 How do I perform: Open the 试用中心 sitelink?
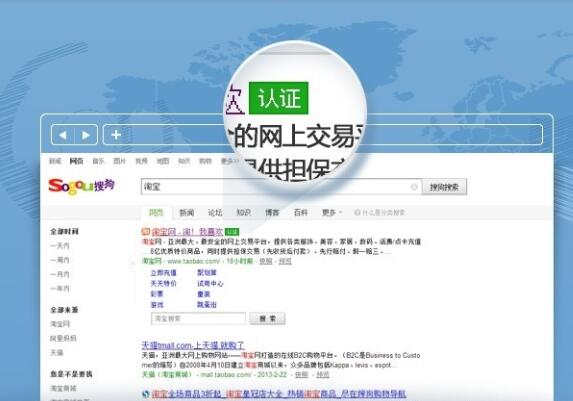(210, 283)
